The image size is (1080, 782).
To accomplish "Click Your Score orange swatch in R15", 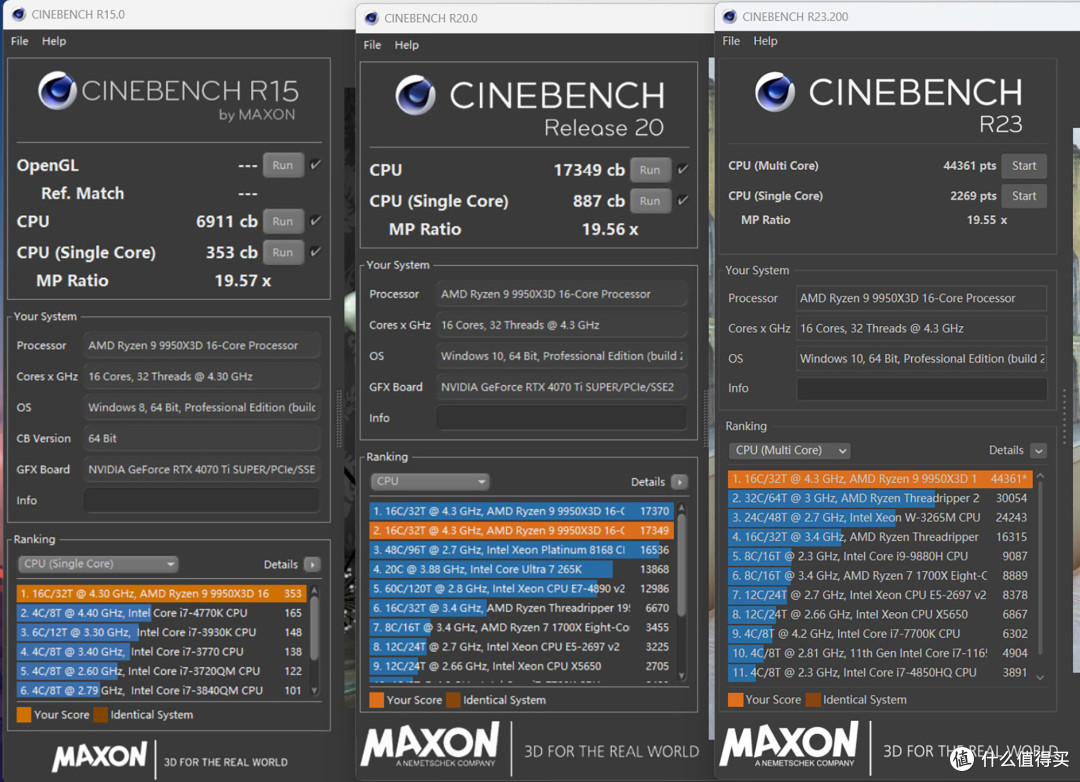I will point(24,714).
